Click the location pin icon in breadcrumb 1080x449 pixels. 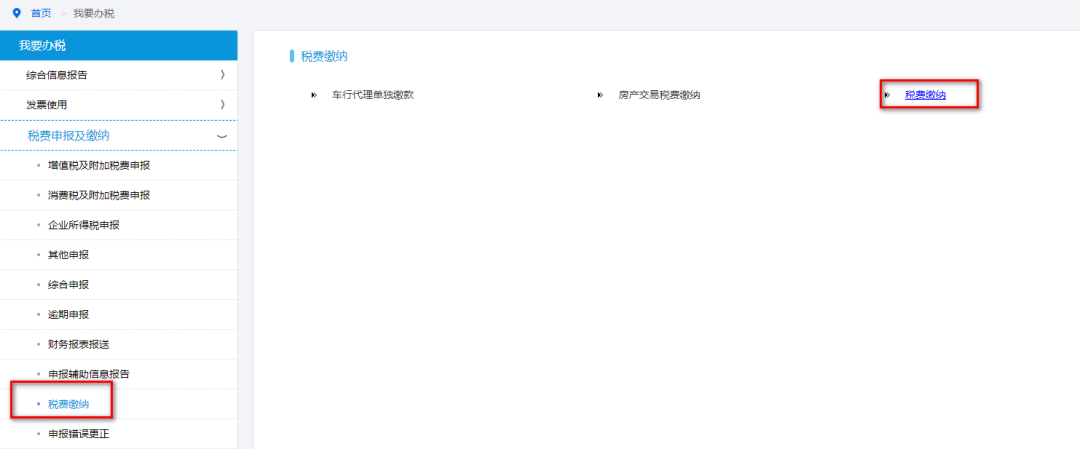[17, 13]
